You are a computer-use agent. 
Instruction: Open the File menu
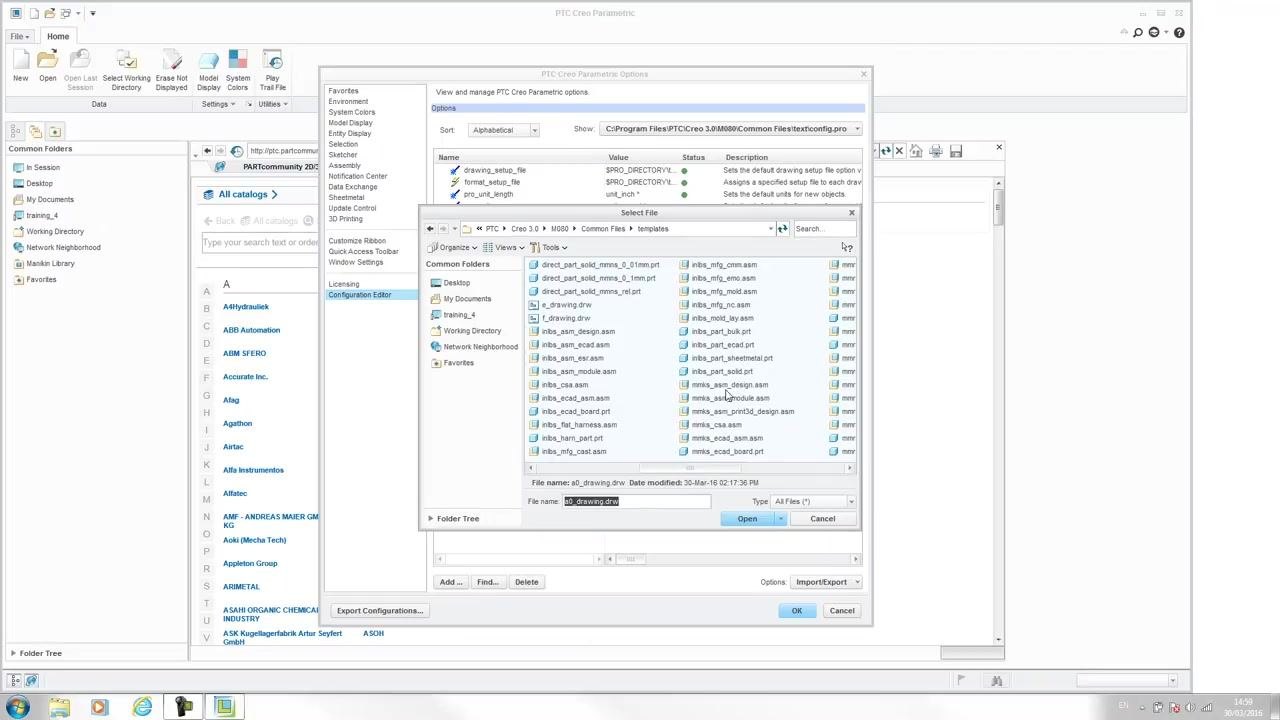(19, 36)
